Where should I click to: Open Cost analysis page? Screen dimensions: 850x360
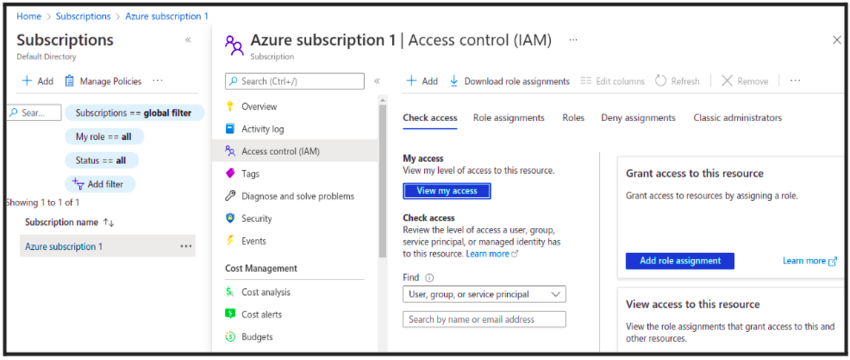point(266,292)
